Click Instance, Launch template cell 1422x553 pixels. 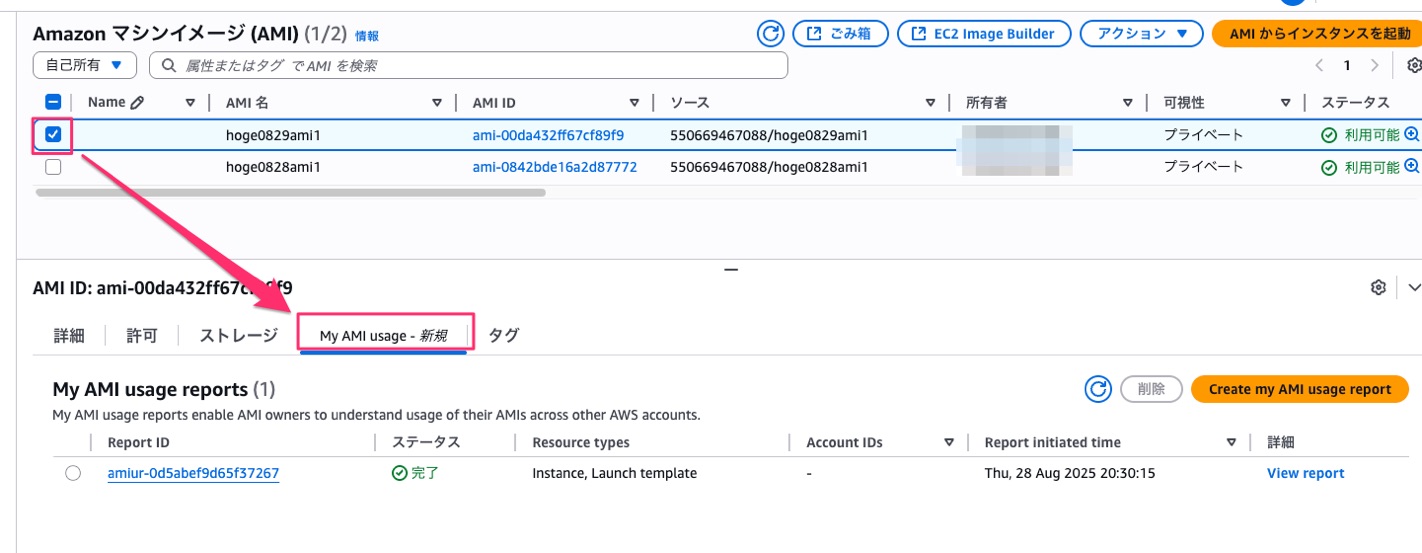[614, 474]
